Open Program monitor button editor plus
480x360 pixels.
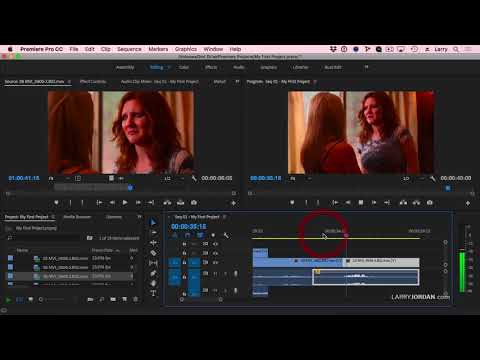(468, 203)
